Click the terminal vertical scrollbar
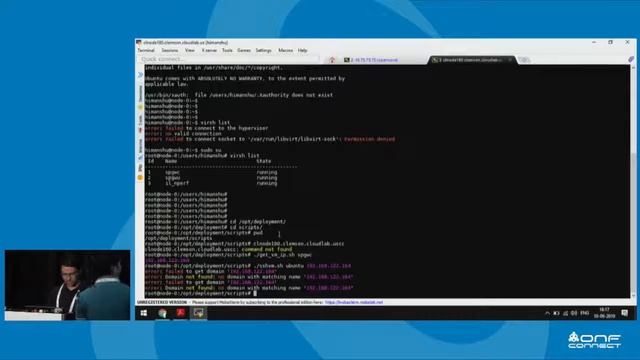Screen dimensions: 640x360 coord(633,181)
